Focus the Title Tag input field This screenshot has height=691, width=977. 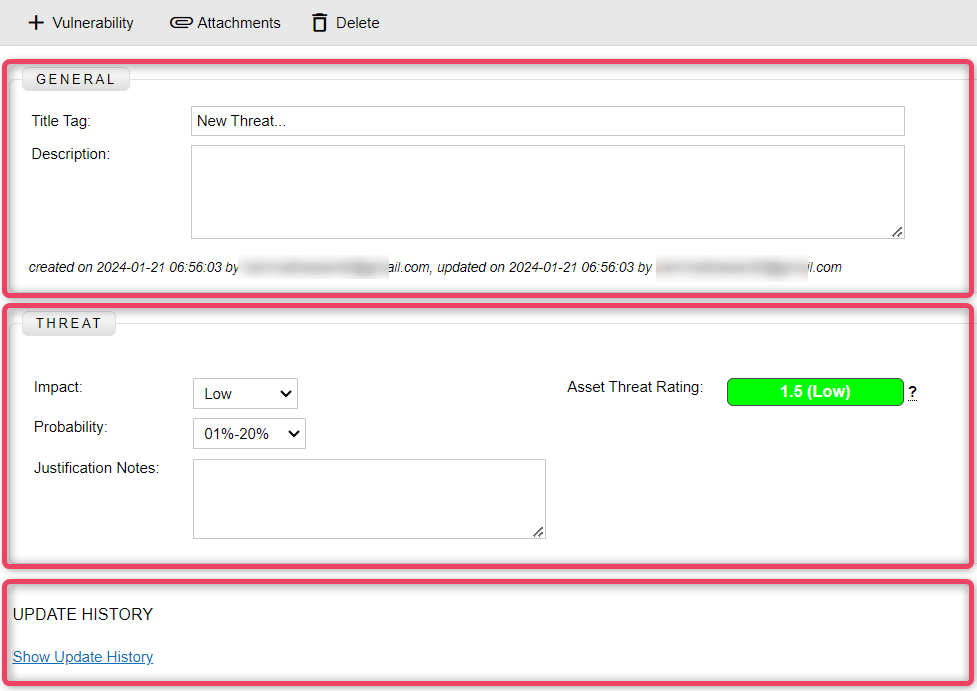547,121
